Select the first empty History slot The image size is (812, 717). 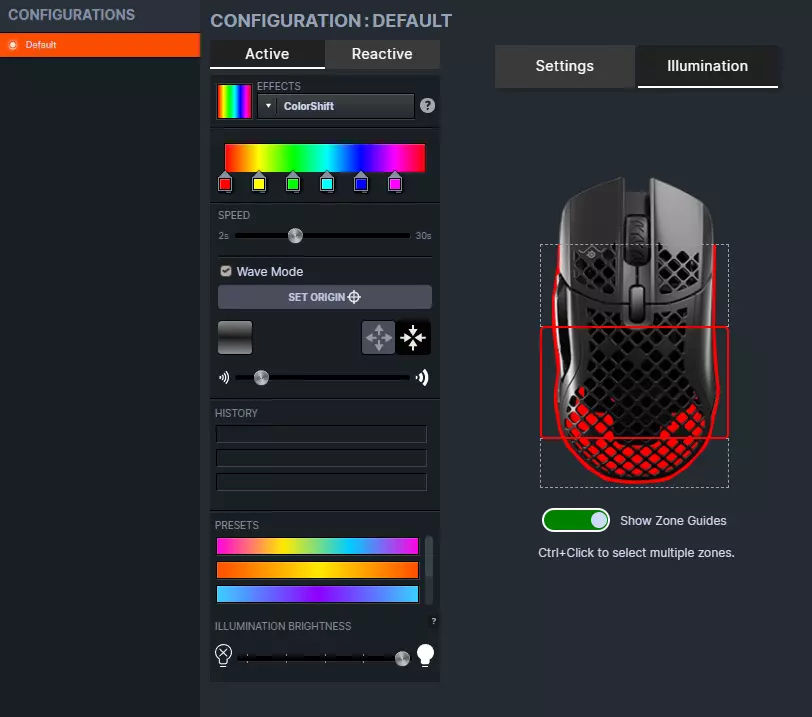tap(321, 434)
